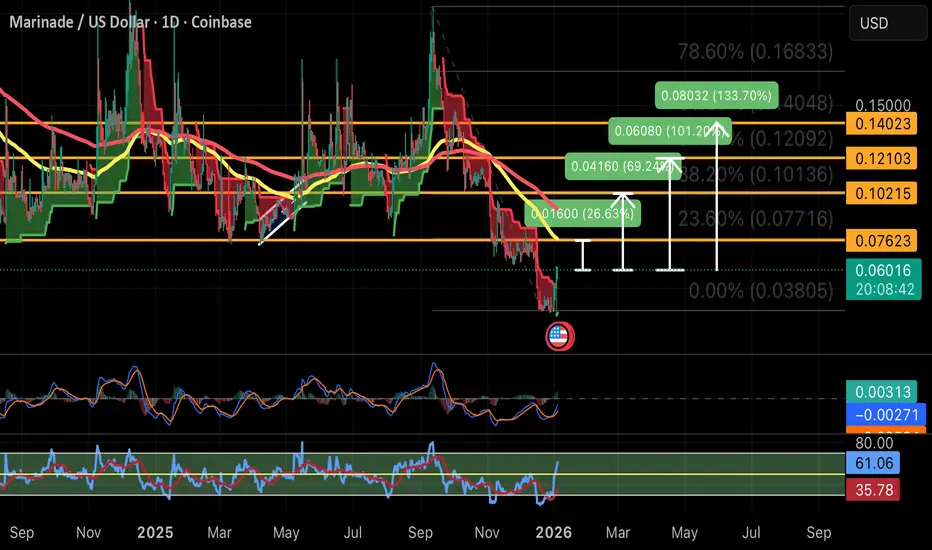The image size is (932, 550).
Task: Click the 78.60% (0.16833) Fibonacci label
Action: pos(755,52)
